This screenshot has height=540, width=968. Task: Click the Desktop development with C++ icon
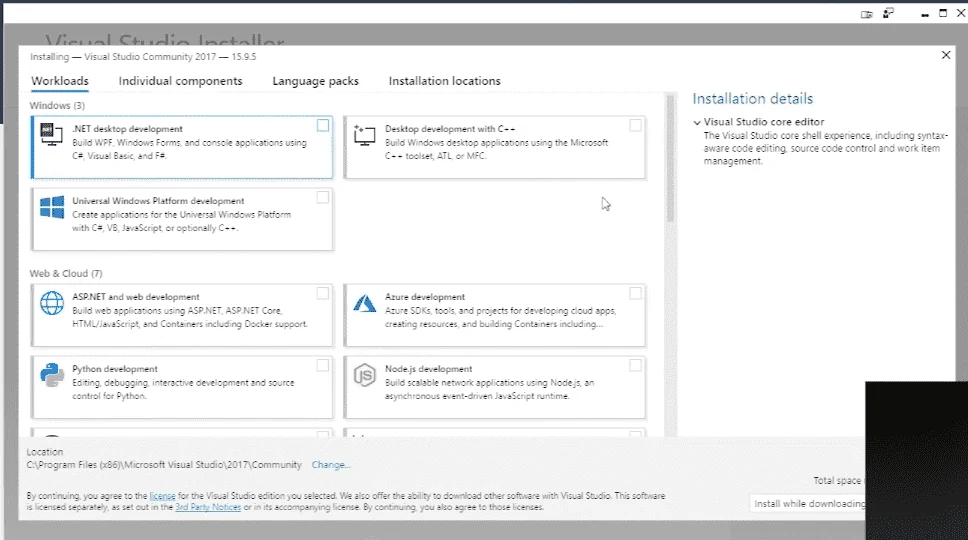coord(364,135)
